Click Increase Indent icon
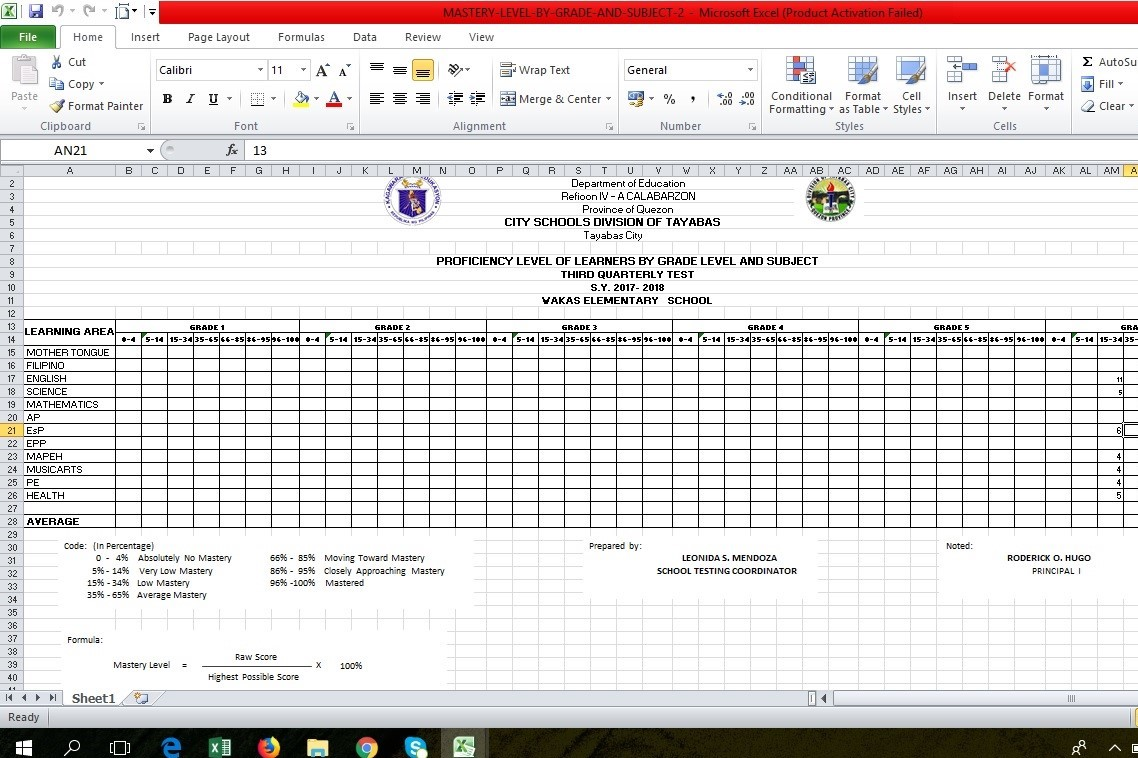The image size is (1138, 758). tap(478, 99)
